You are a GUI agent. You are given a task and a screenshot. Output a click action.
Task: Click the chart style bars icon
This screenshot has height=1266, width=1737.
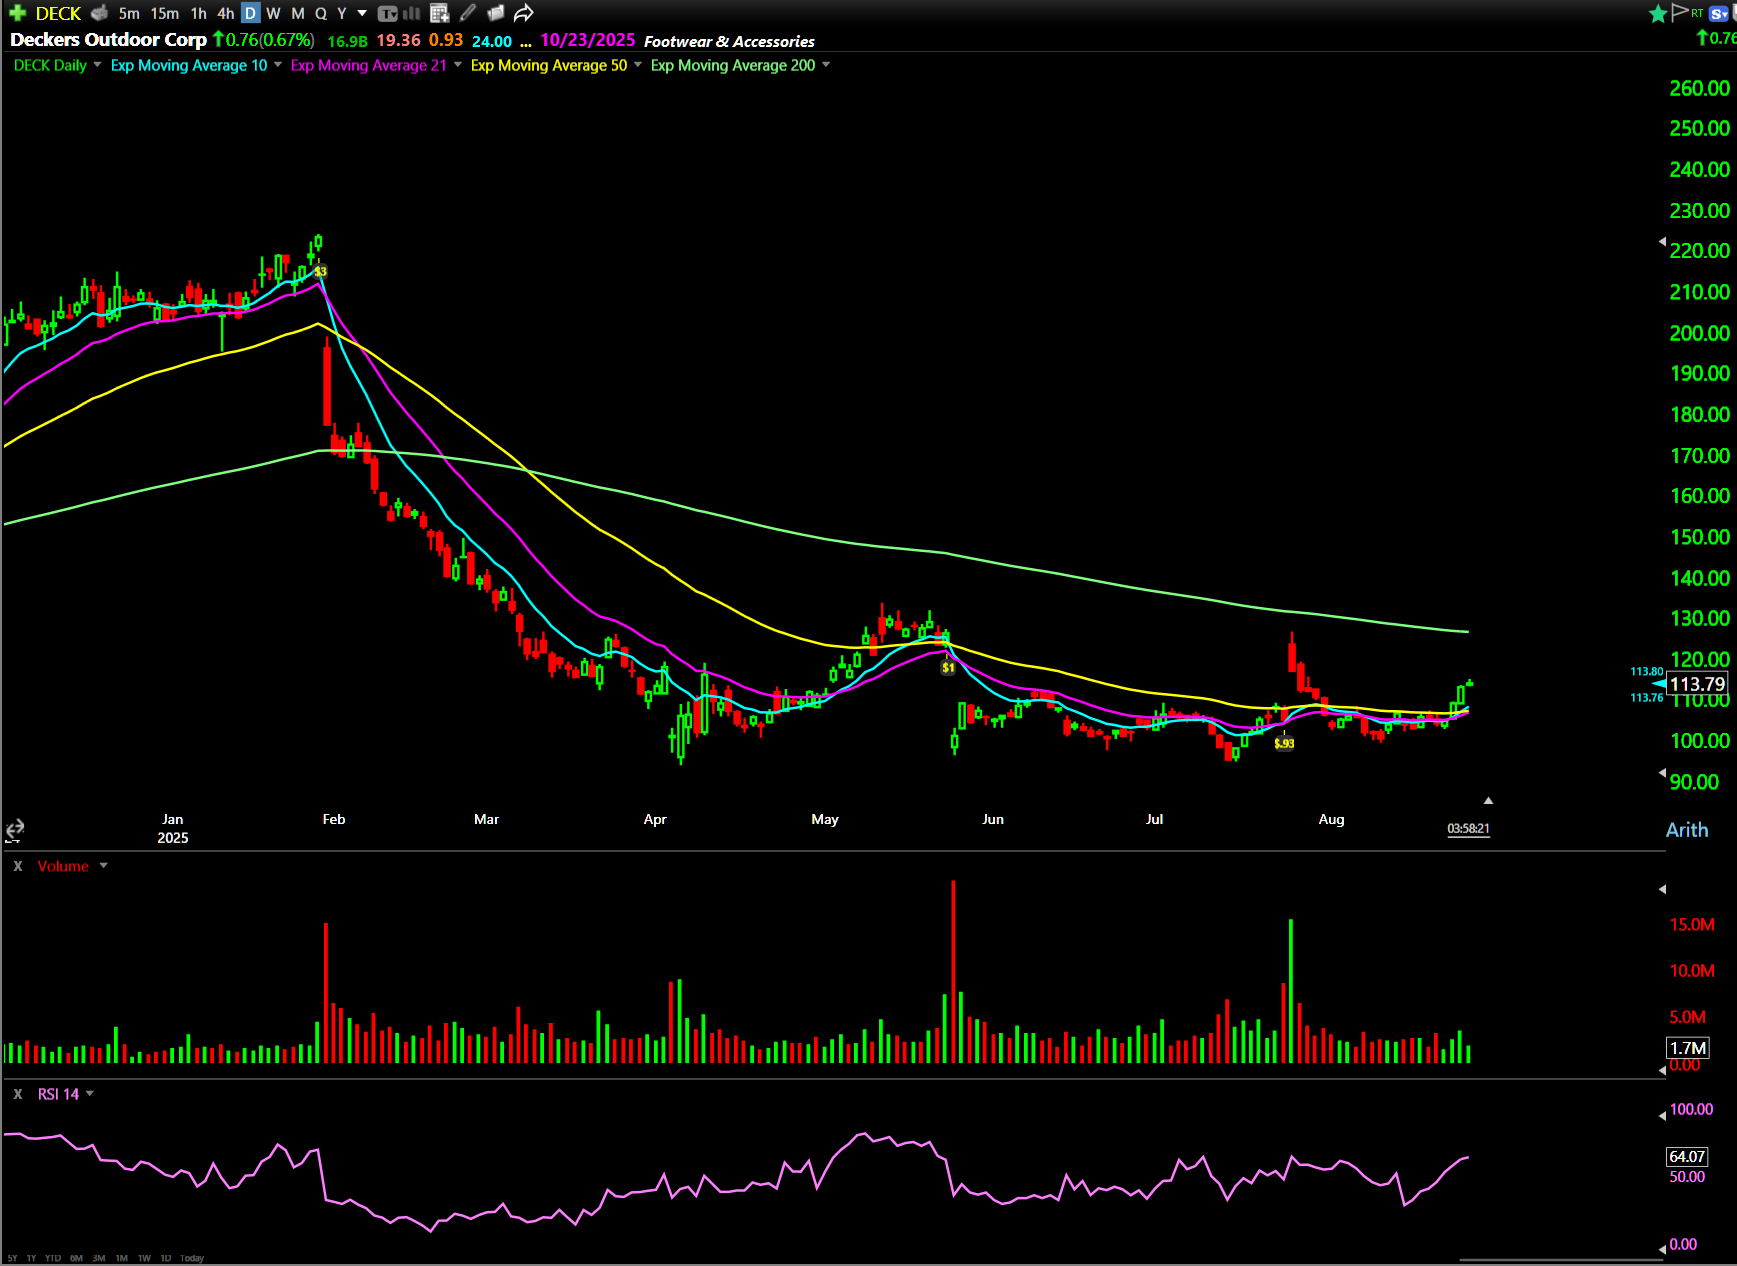point(411,13)
